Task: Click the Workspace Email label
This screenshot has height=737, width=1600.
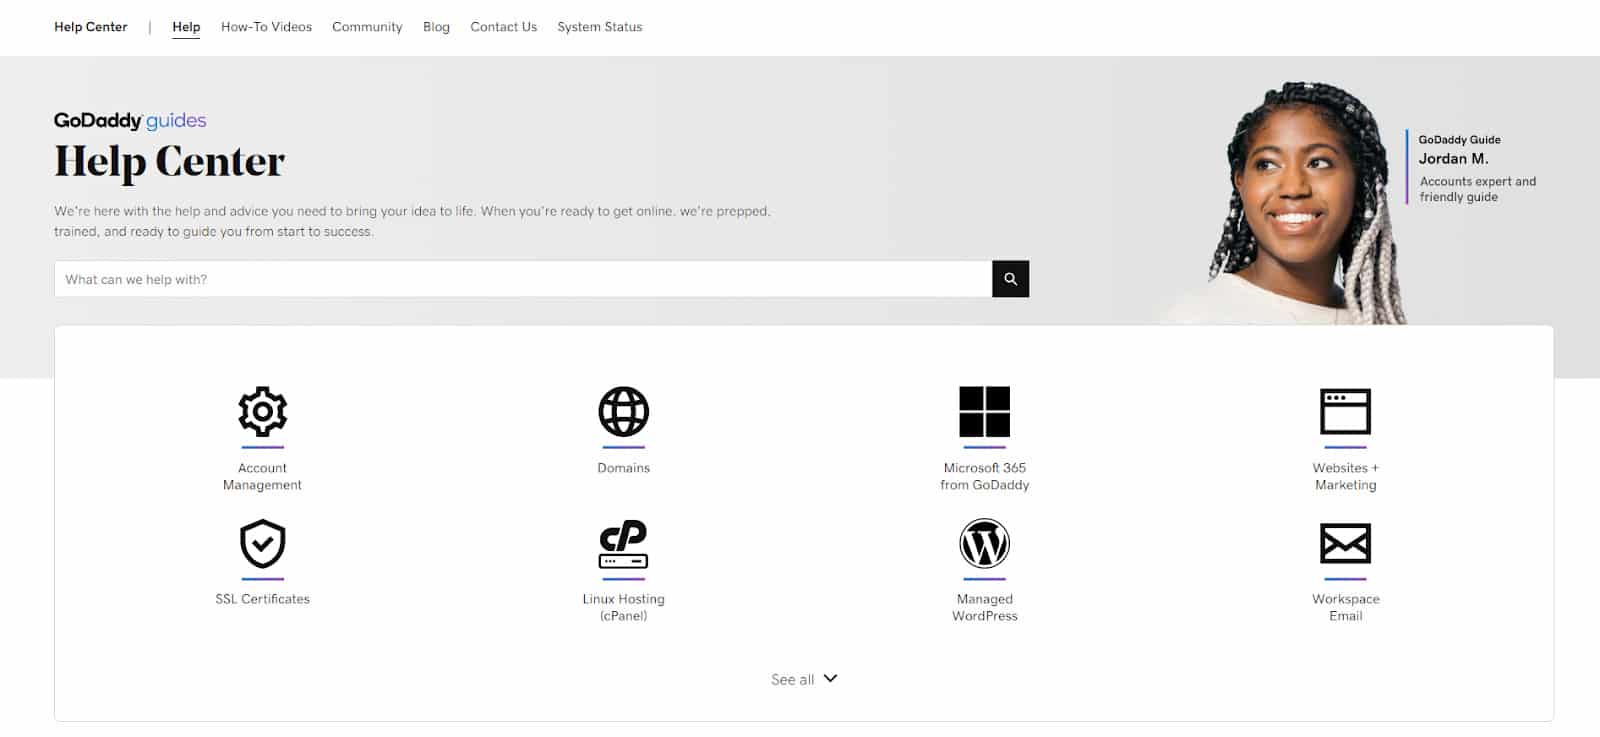Action: click(x=1345, y=607)
